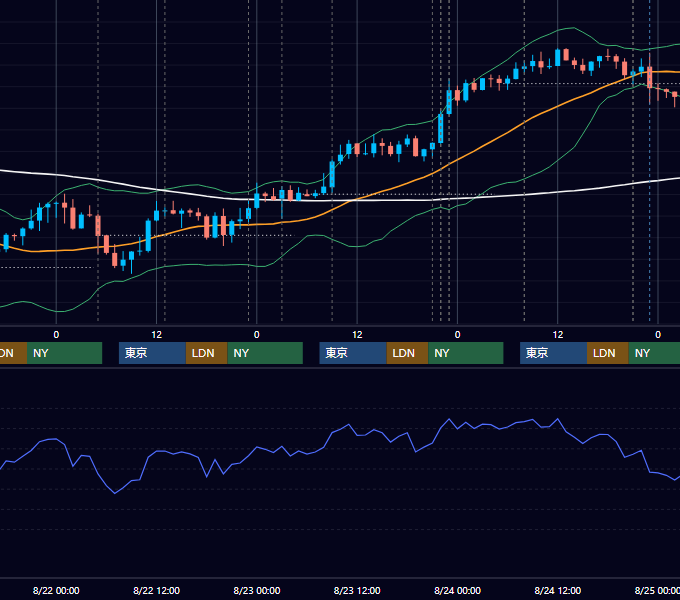Click the 8/22 12:00 time axis label

(156, 590)
